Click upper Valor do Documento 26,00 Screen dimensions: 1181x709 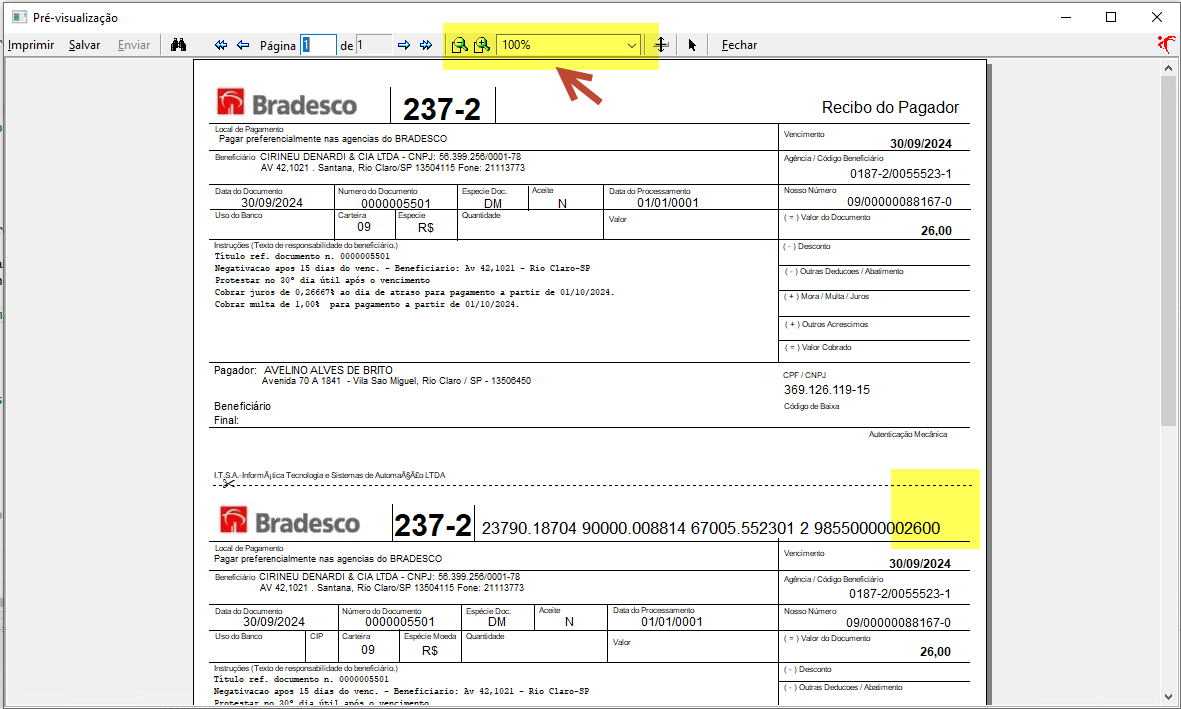[936, 231]
